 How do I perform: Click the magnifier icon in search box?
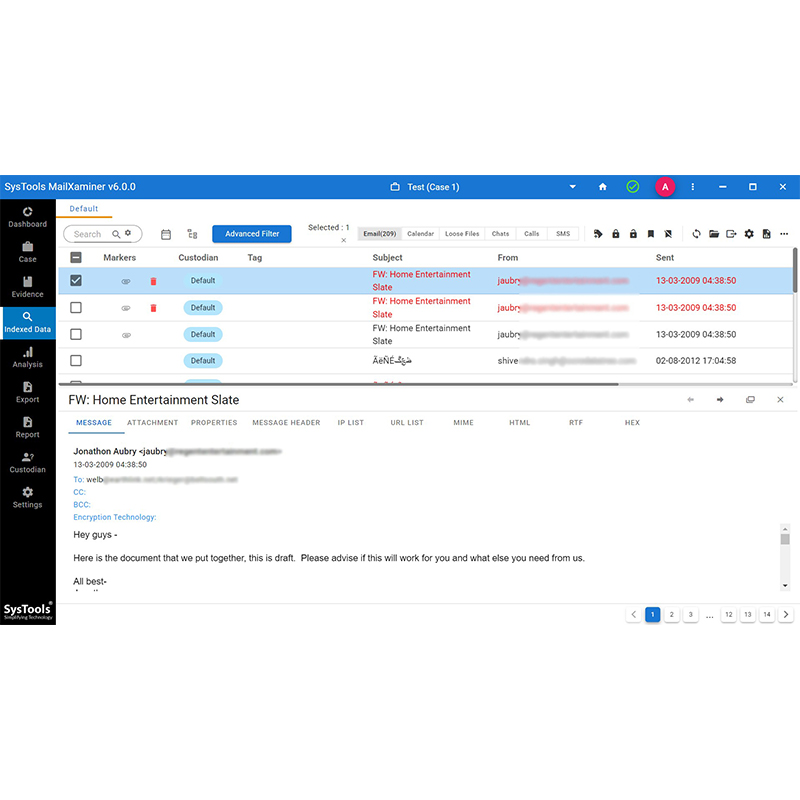pyautogui.click(x=116, y=234)
